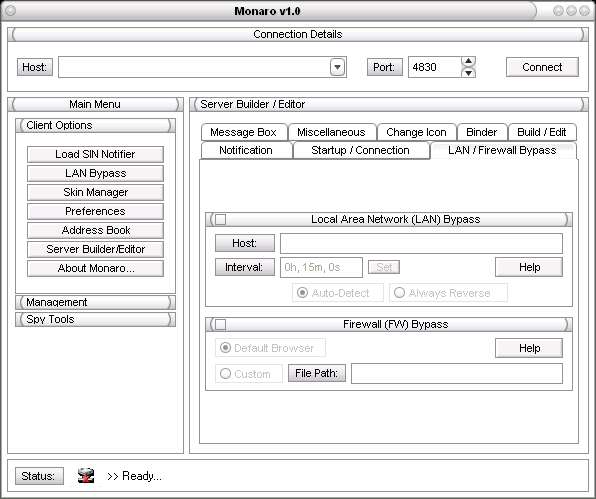
Task: Expand the Management section
Action: [x=95, y=302]
